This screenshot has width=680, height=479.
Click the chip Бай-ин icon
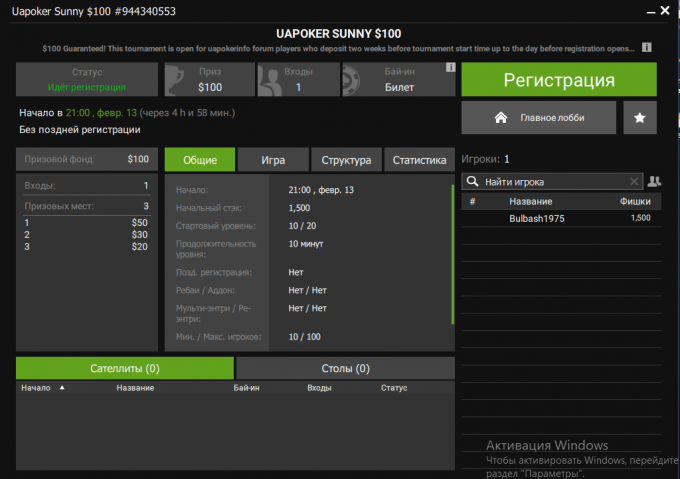pos(351,81)
